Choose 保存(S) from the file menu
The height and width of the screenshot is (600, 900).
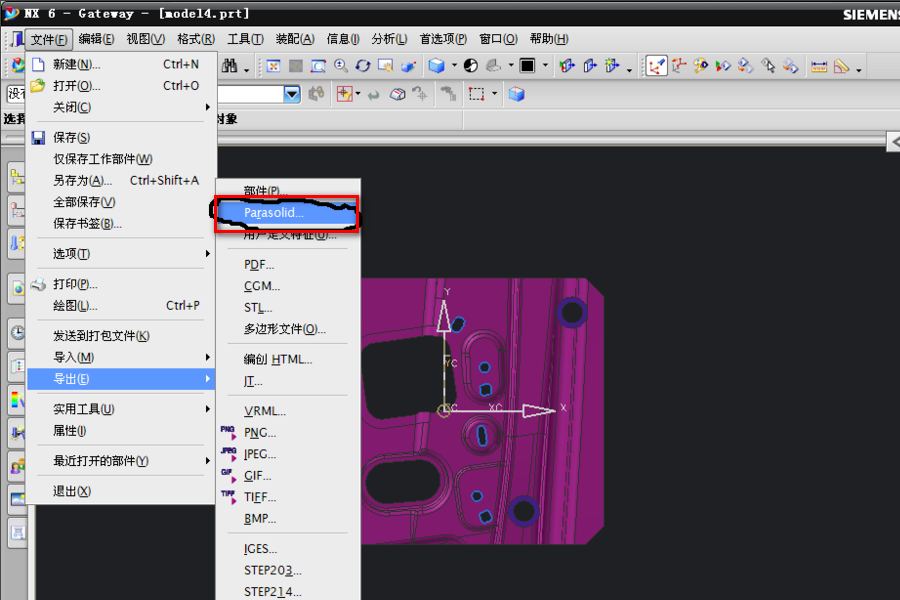point(122,138)
